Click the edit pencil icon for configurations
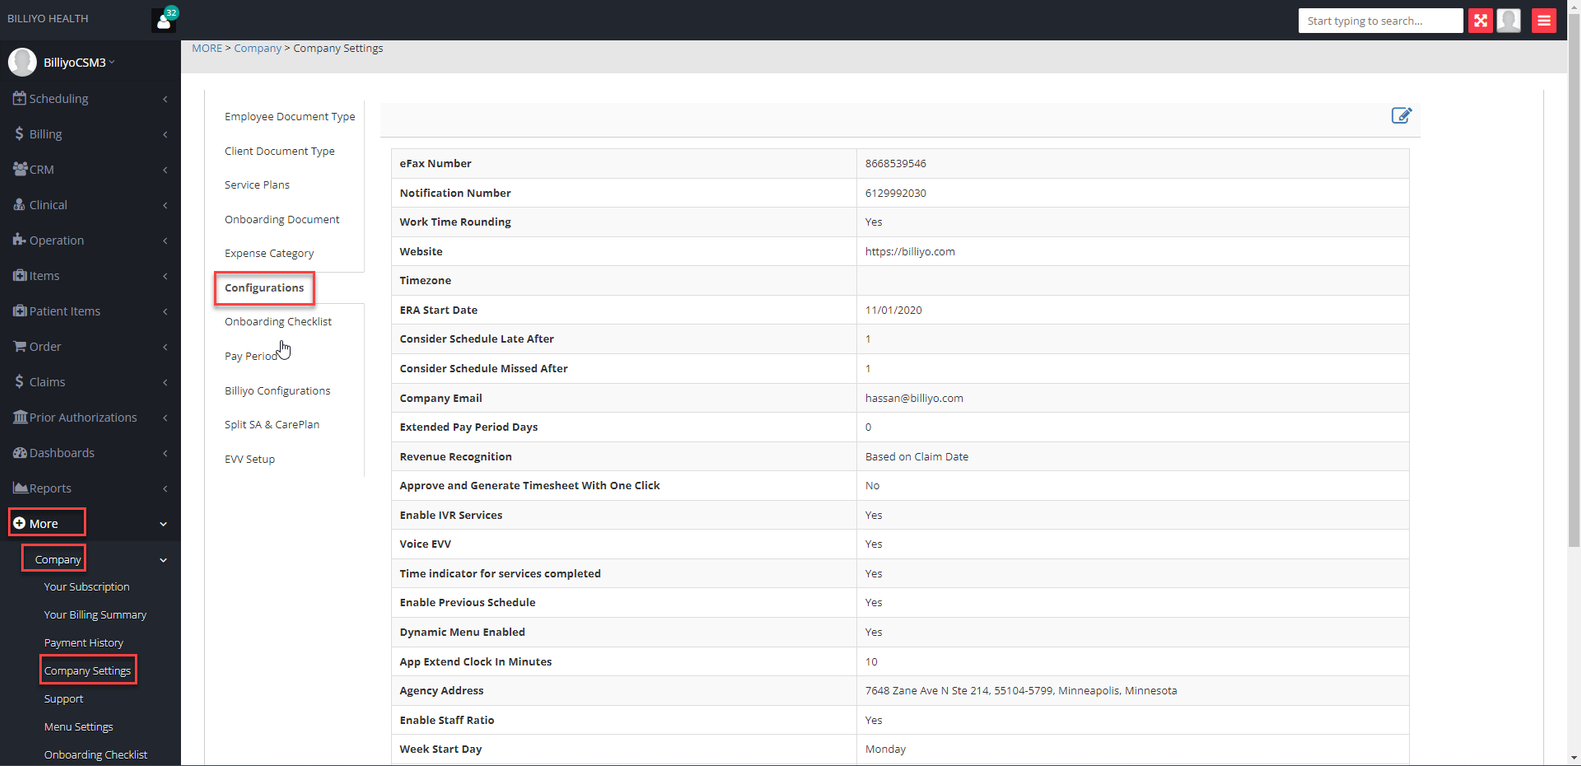This screenshot has width=1581, height=766. (1401, 116)
